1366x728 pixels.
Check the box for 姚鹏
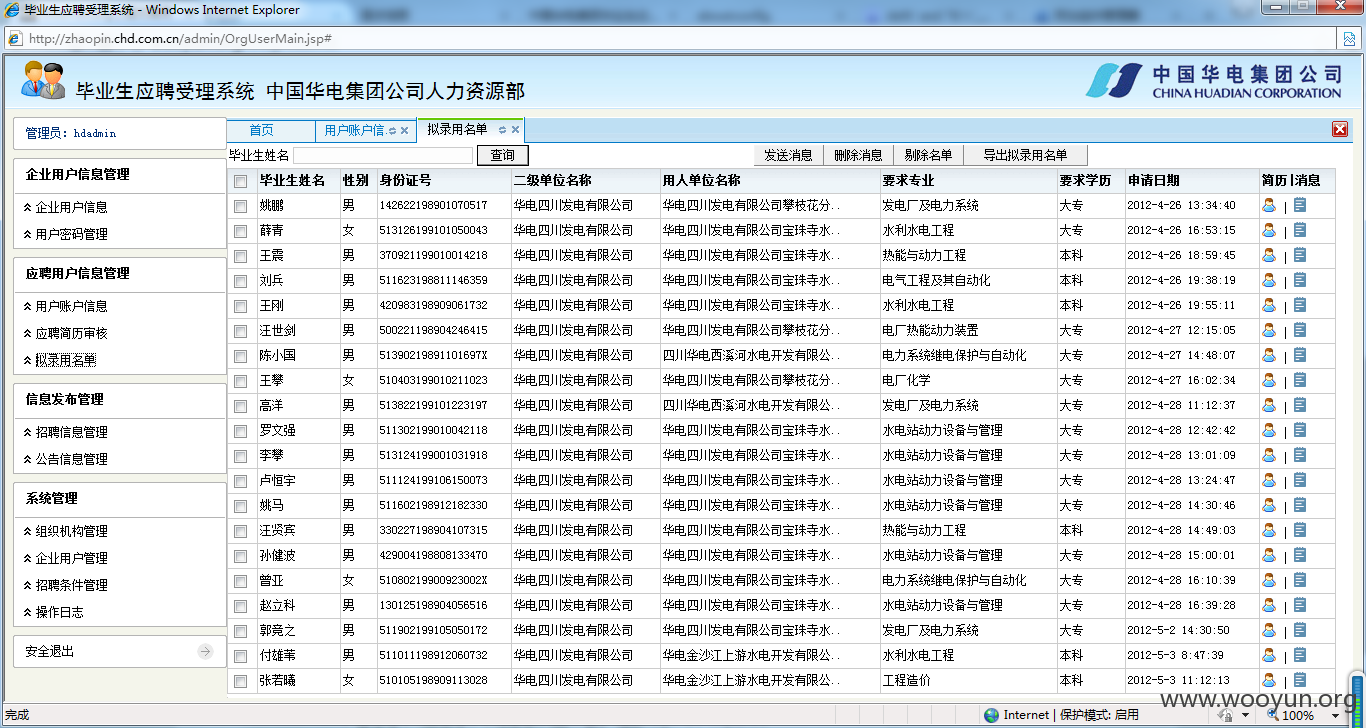240,206
